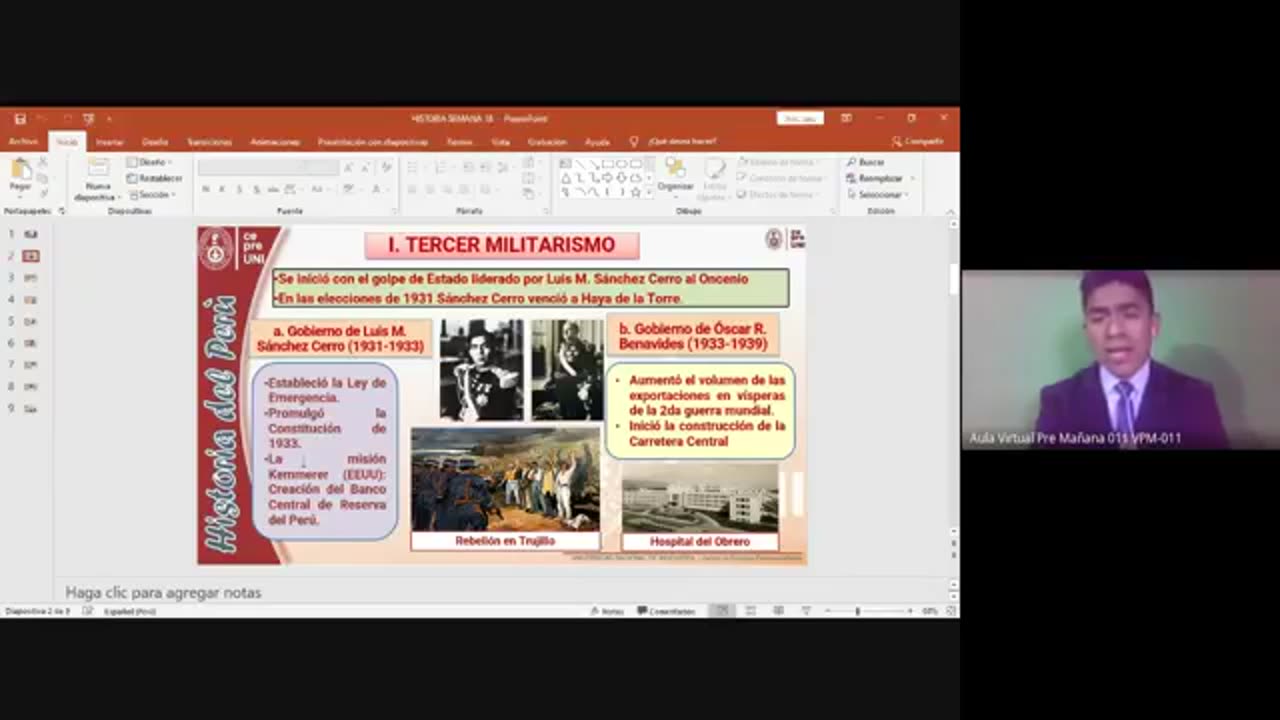Open the Presentación con diapositivas tab
1280x720 pixels.
pyautogui.click(x=372, y=142)
